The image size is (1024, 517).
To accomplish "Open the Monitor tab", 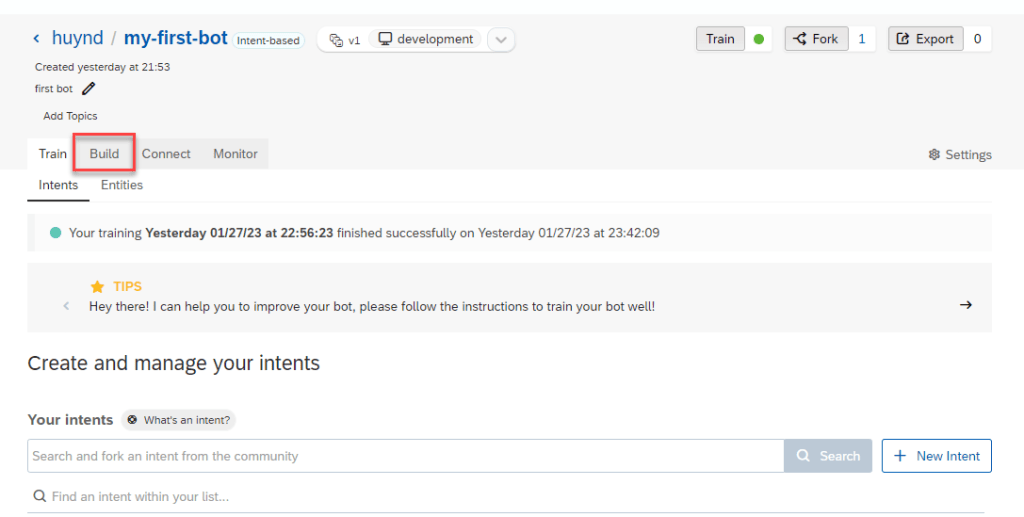I will click(235, 154).
